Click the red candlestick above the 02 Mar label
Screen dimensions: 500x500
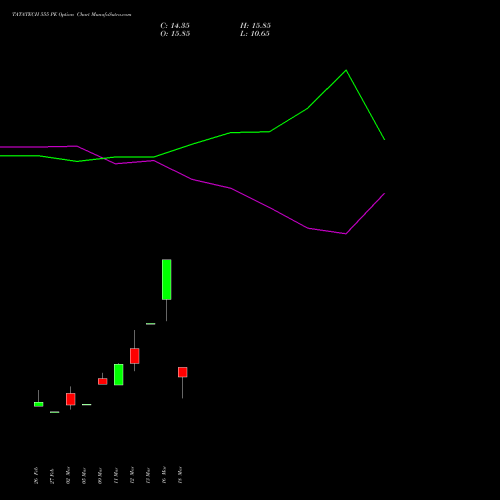coord(71,399)
